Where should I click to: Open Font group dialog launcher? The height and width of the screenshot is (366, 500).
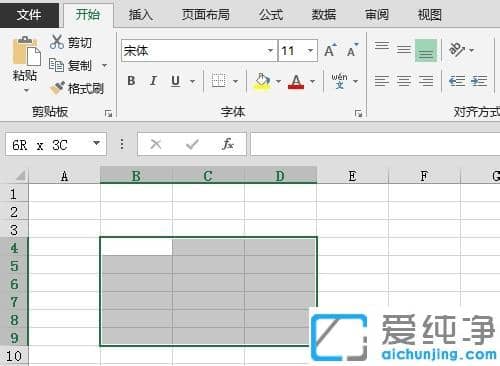pos(358,113)
